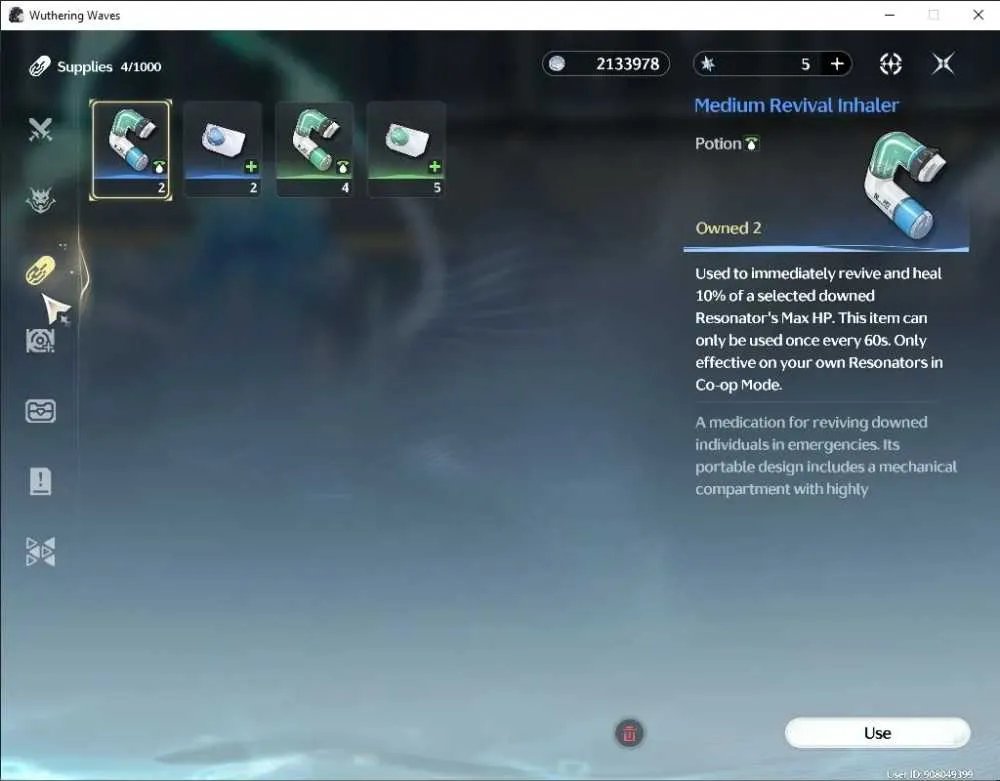Viewport: 1000px width, 781px height.
Task: Select the green inhaler item with count 4
Action: coord(314,150)
